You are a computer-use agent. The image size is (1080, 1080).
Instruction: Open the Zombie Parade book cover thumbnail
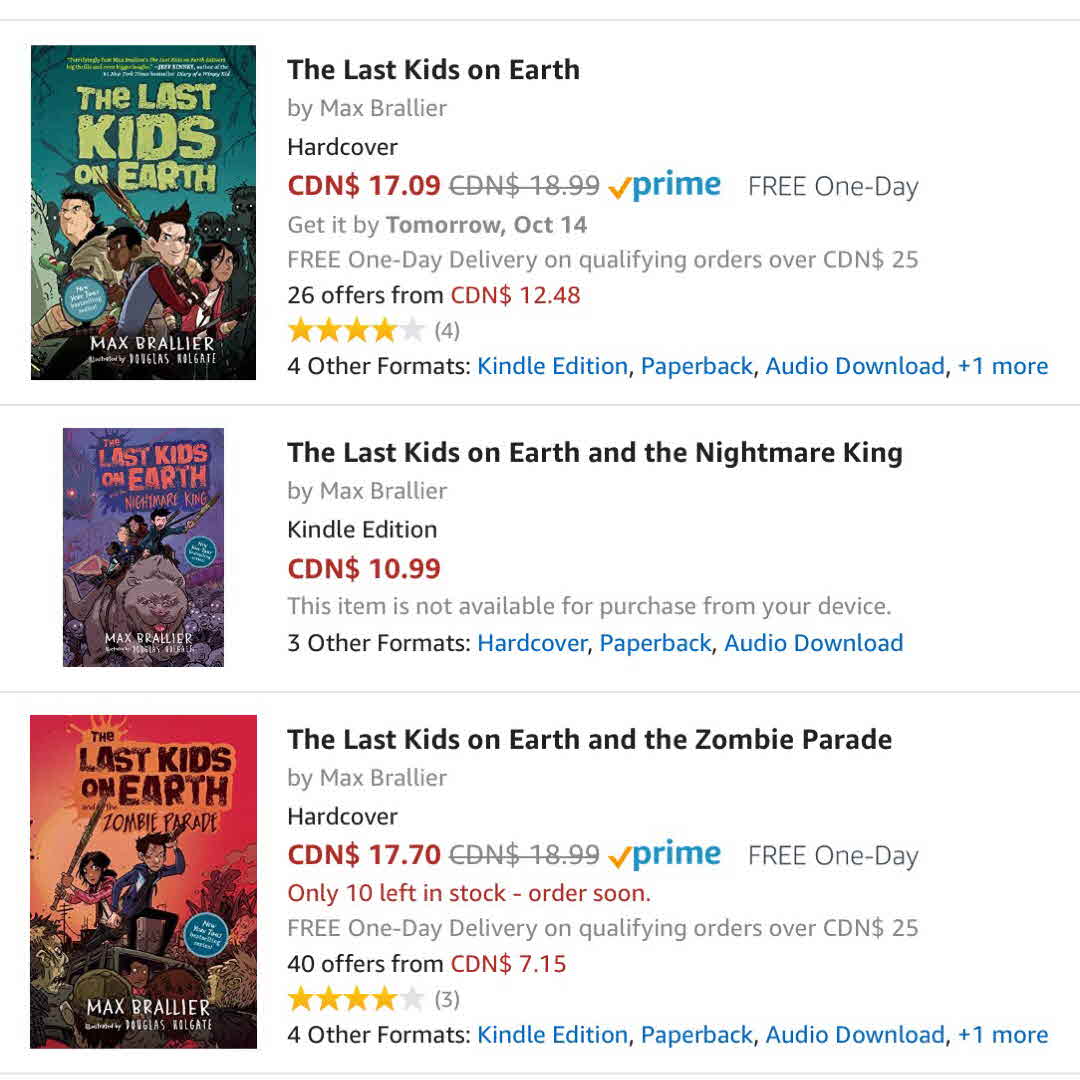point(143,881)
